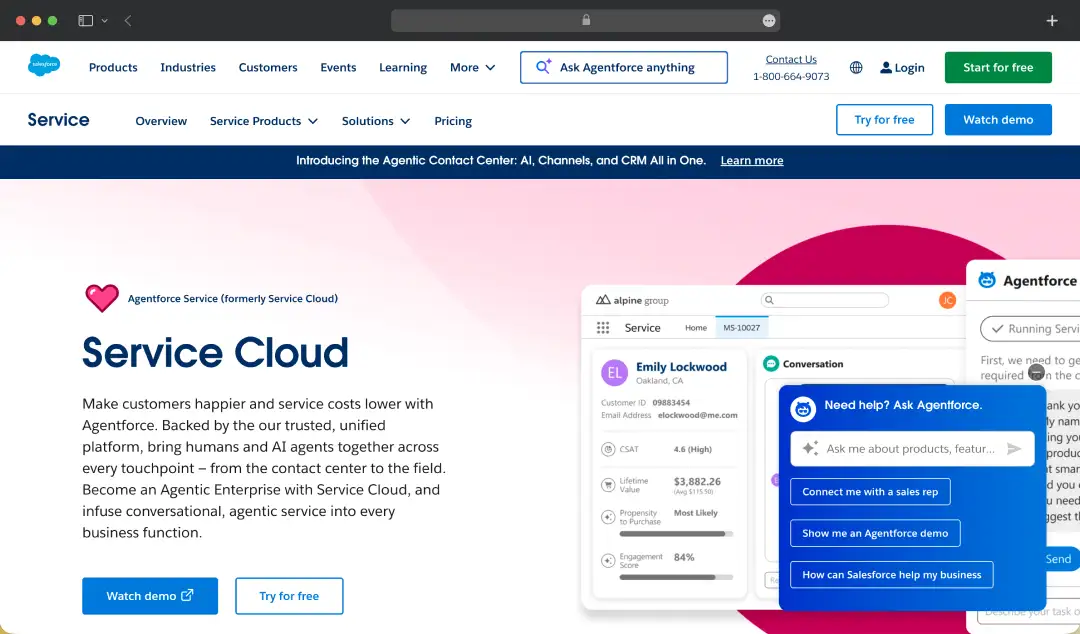
Task: Choose Connect me with a sales rep
Action: (x=869, y=491)
